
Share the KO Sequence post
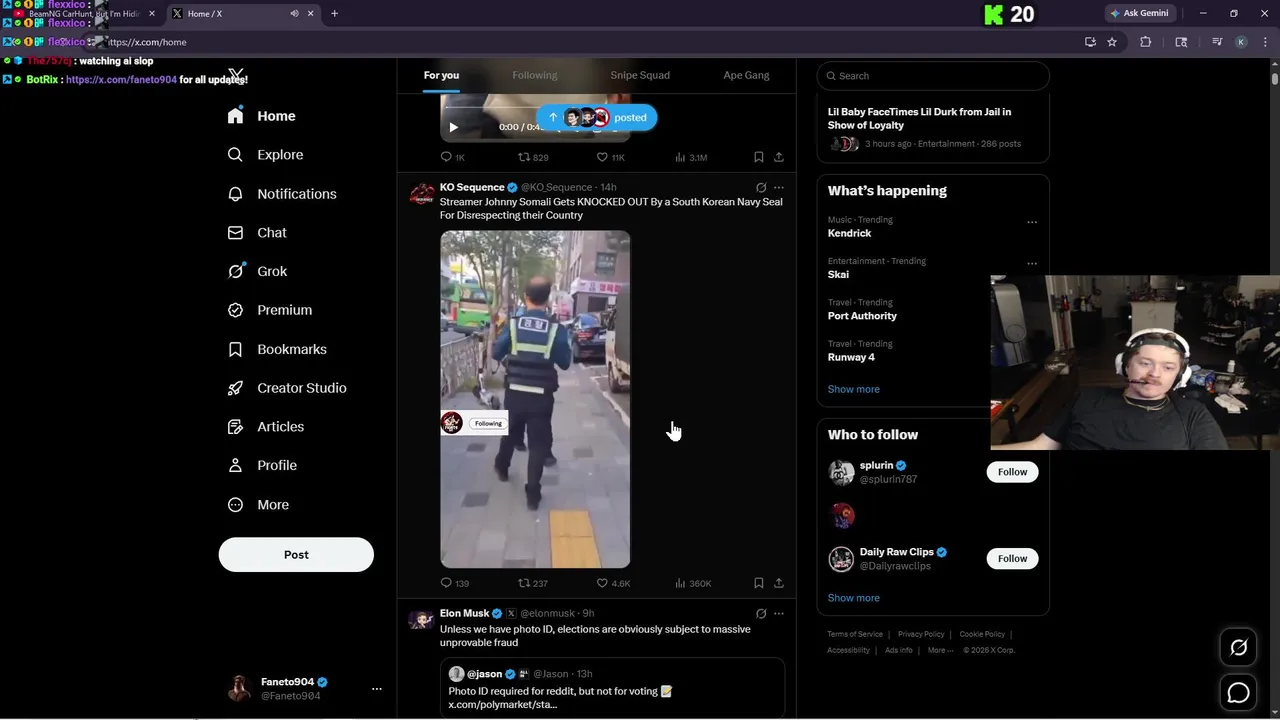click(x=779, y=583)
